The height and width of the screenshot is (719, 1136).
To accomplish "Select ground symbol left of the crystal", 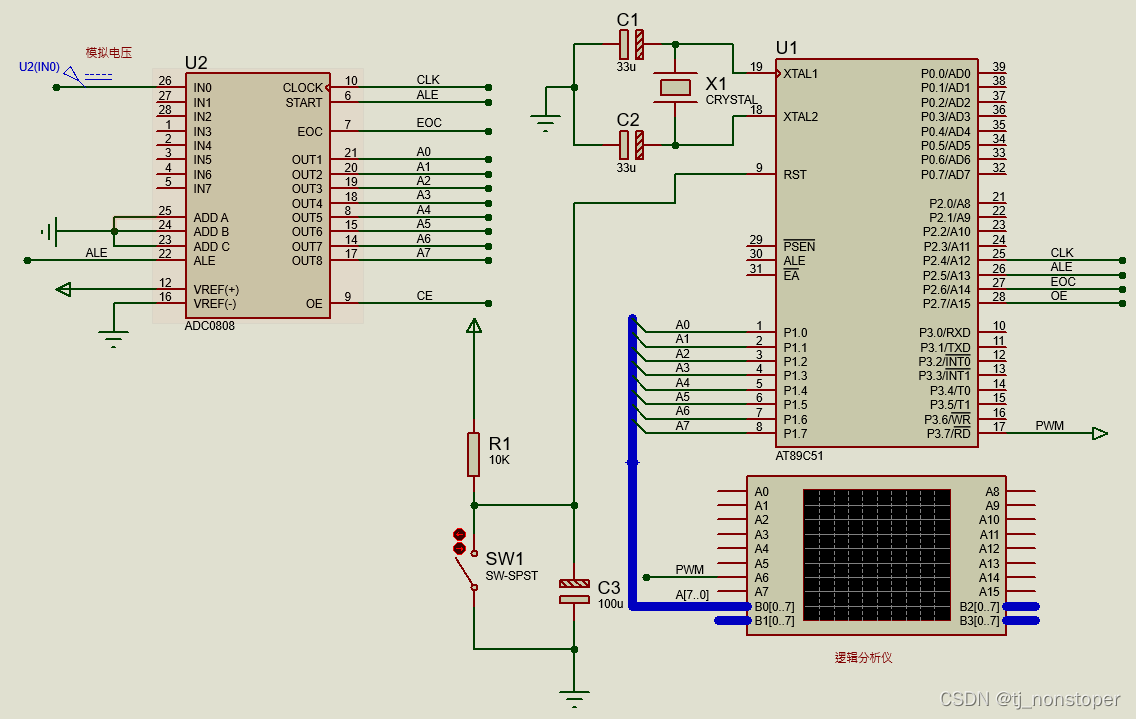I will click(x=546, y=122).
